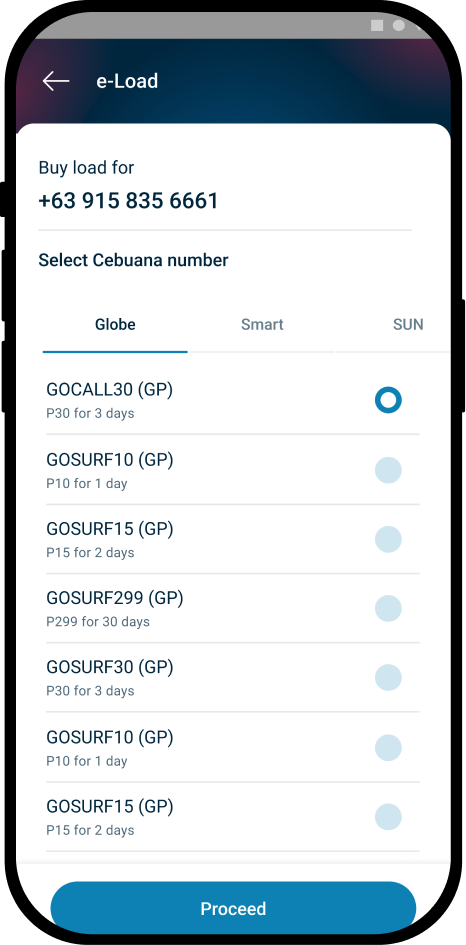This screenshot has width=466, height=945.
Task: Choose the GOSURF30 (GP) radio button
Action: (x=388, y=677)
